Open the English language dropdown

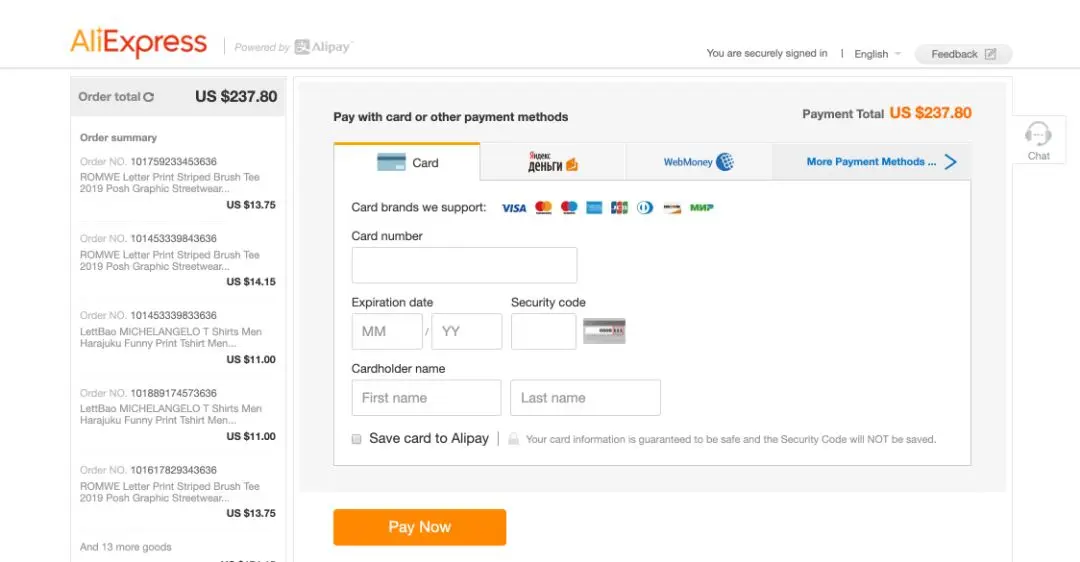(x=877, y=54)
